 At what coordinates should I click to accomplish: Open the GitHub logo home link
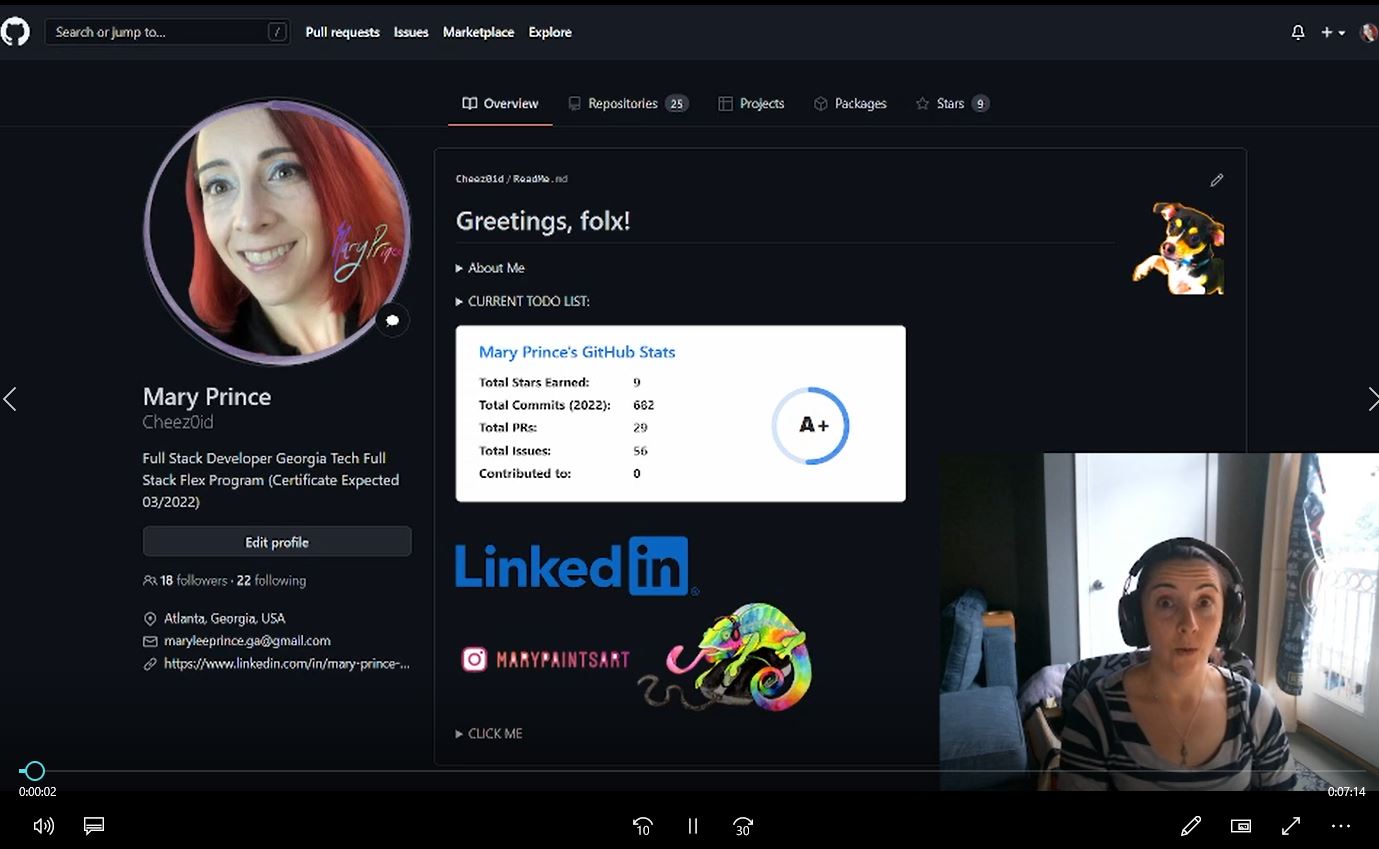pyautogui.click(x=15, y=32)
